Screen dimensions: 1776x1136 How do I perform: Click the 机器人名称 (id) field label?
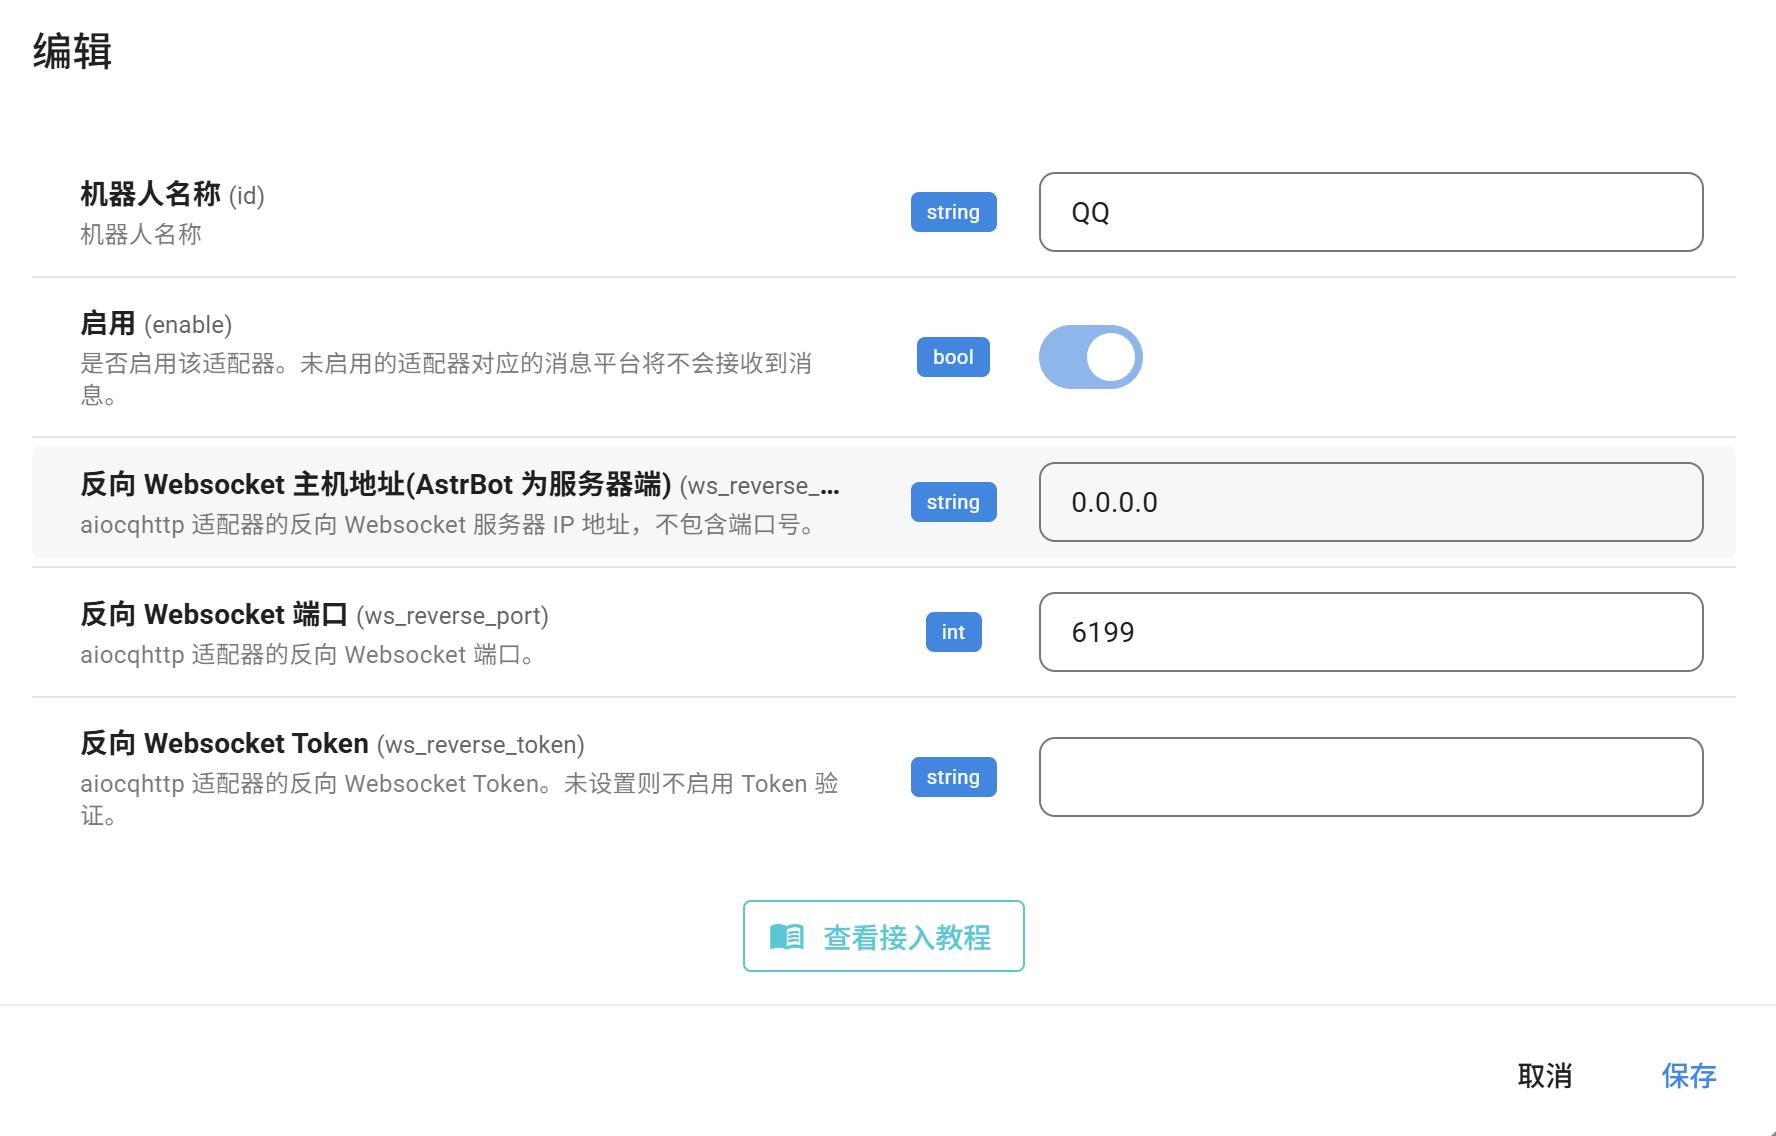[172, 195]
